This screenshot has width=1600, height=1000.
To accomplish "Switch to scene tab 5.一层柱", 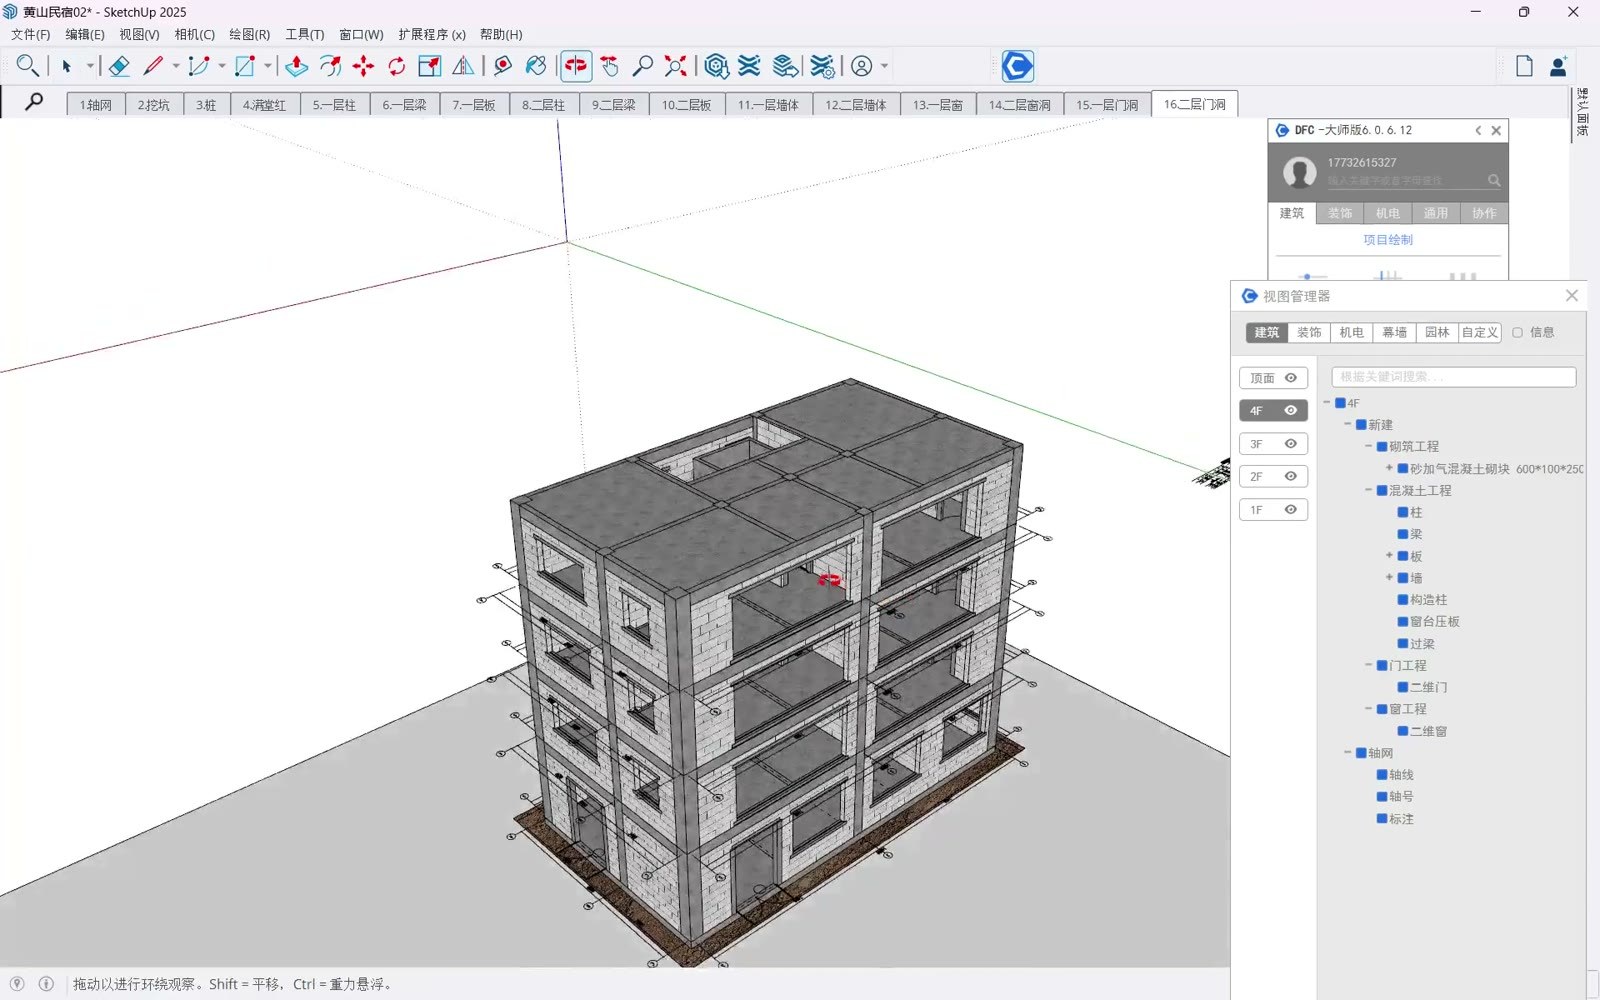I will pyautogui.click(x=334, y=104).
